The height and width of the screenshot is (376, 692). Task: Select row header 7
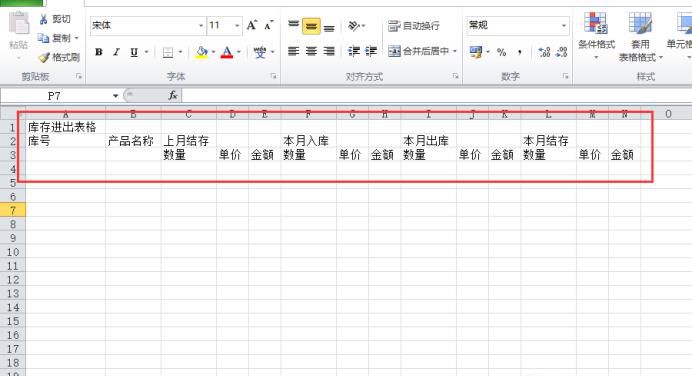coord(13,210)
